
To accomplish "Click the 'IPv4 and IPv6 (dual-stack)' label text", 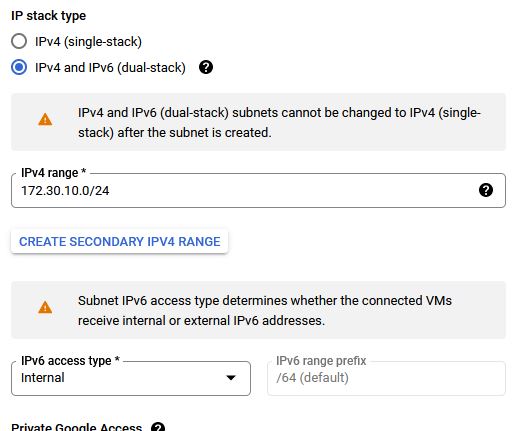I will tap(110, 68).
